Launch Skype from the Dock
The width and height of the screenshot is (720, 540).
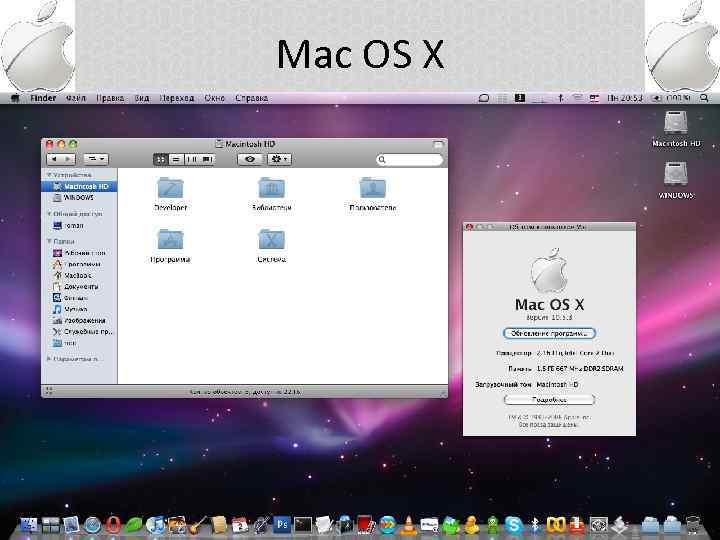tap(513, 525)
